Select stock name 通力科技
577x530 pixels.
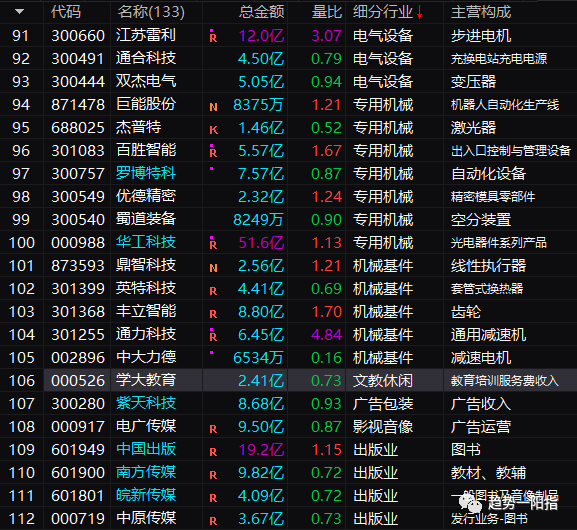[x=146, y=335]
